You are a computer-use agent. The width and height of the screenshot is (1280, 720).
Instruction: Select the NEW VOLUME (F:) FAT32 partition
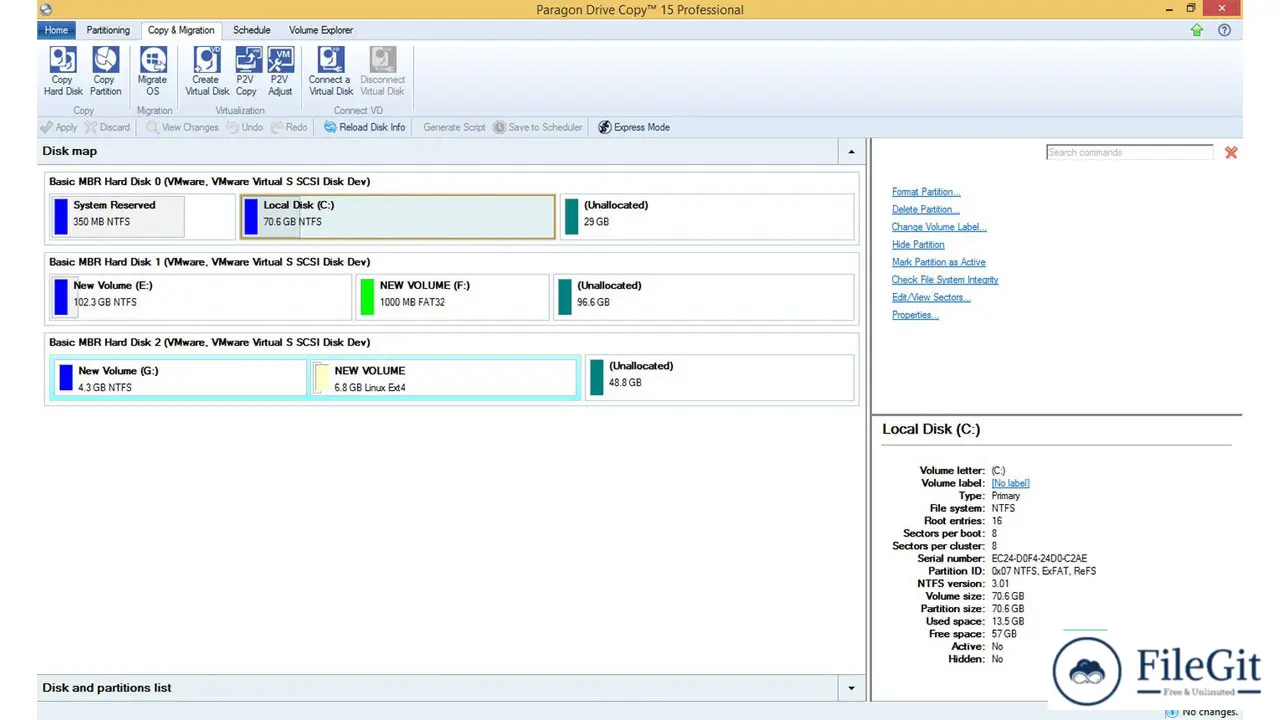tap(452, 297)
